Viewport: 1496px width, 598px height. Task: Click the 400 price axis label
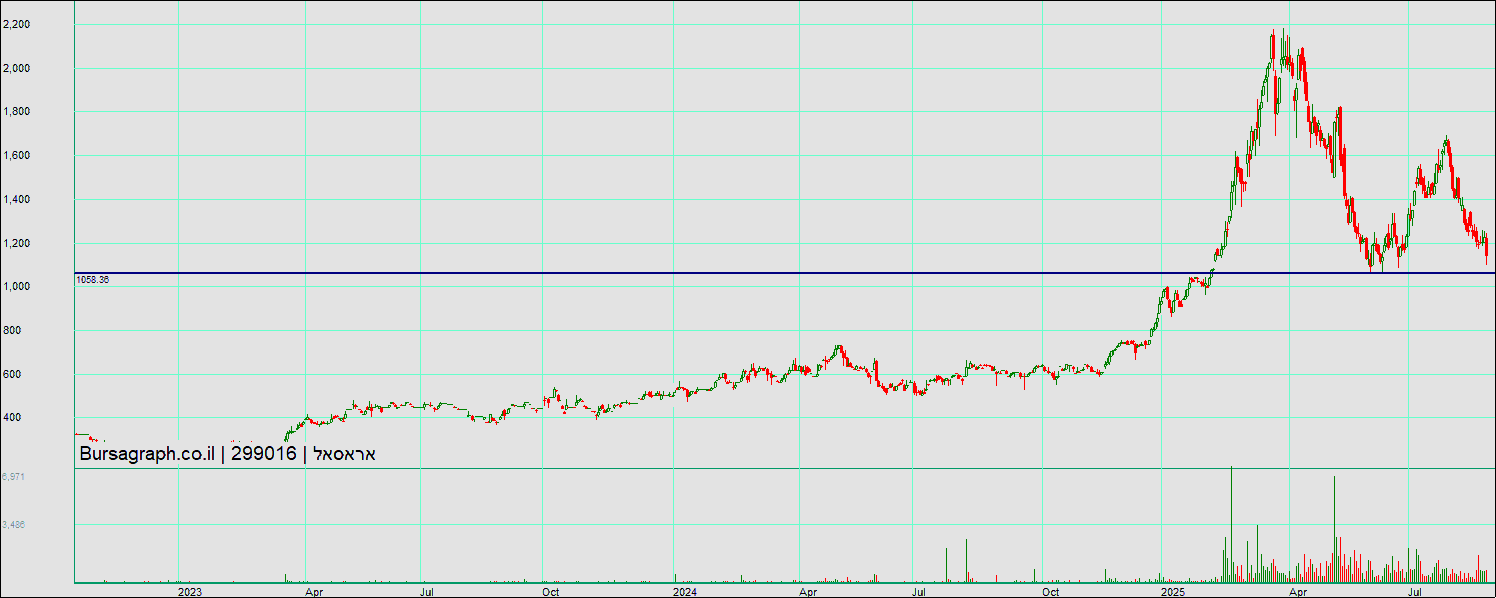click(12, 419)
